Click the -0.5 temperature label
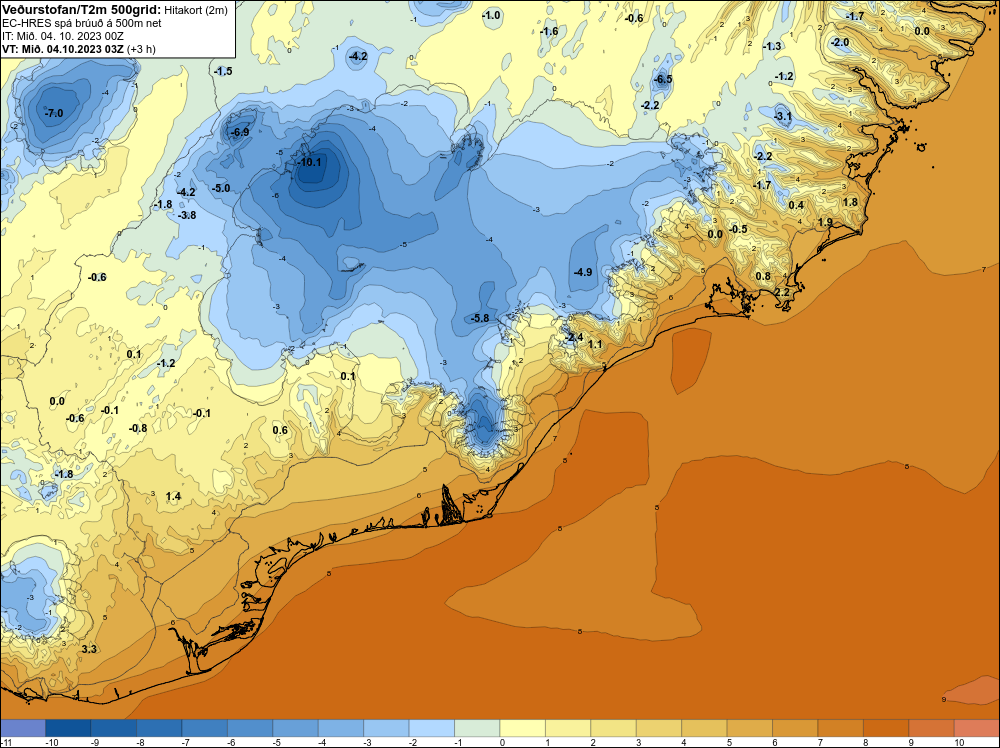 pyautogui.click(x=738, y=230)
